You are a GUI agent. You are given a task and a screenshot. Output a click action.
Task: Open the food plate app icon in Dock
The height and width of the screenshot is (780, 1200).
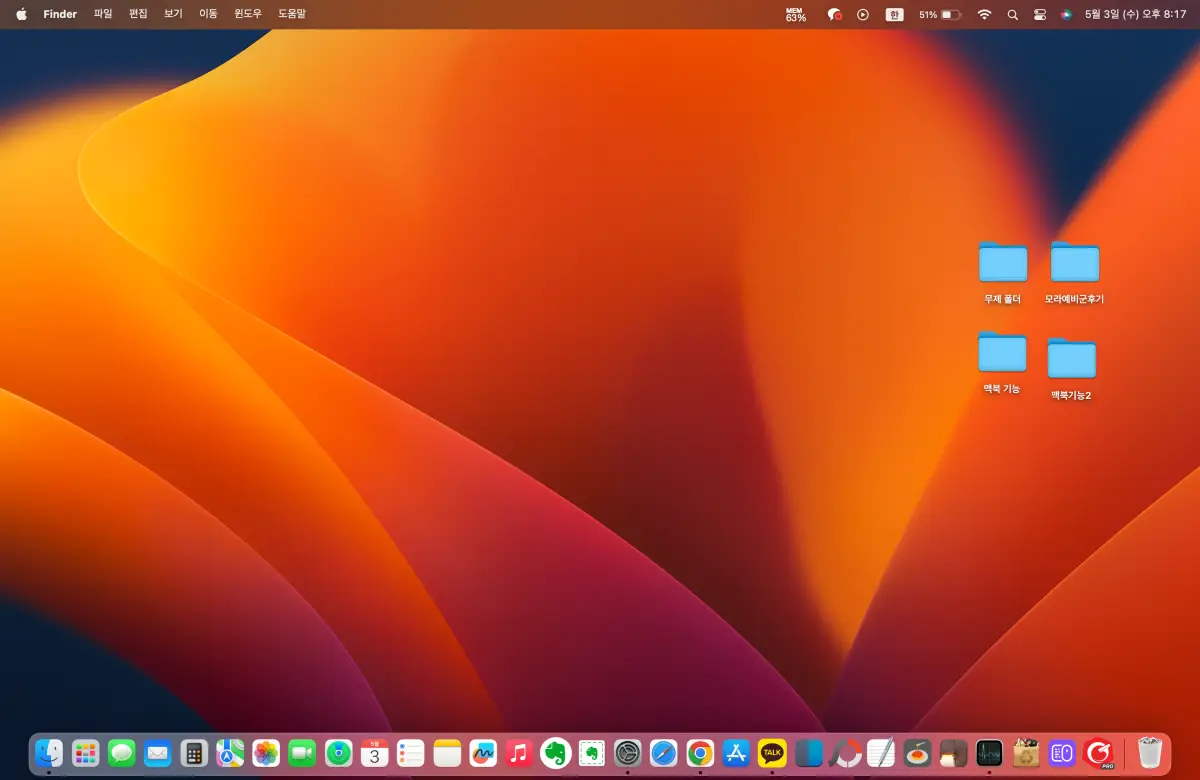917,753
